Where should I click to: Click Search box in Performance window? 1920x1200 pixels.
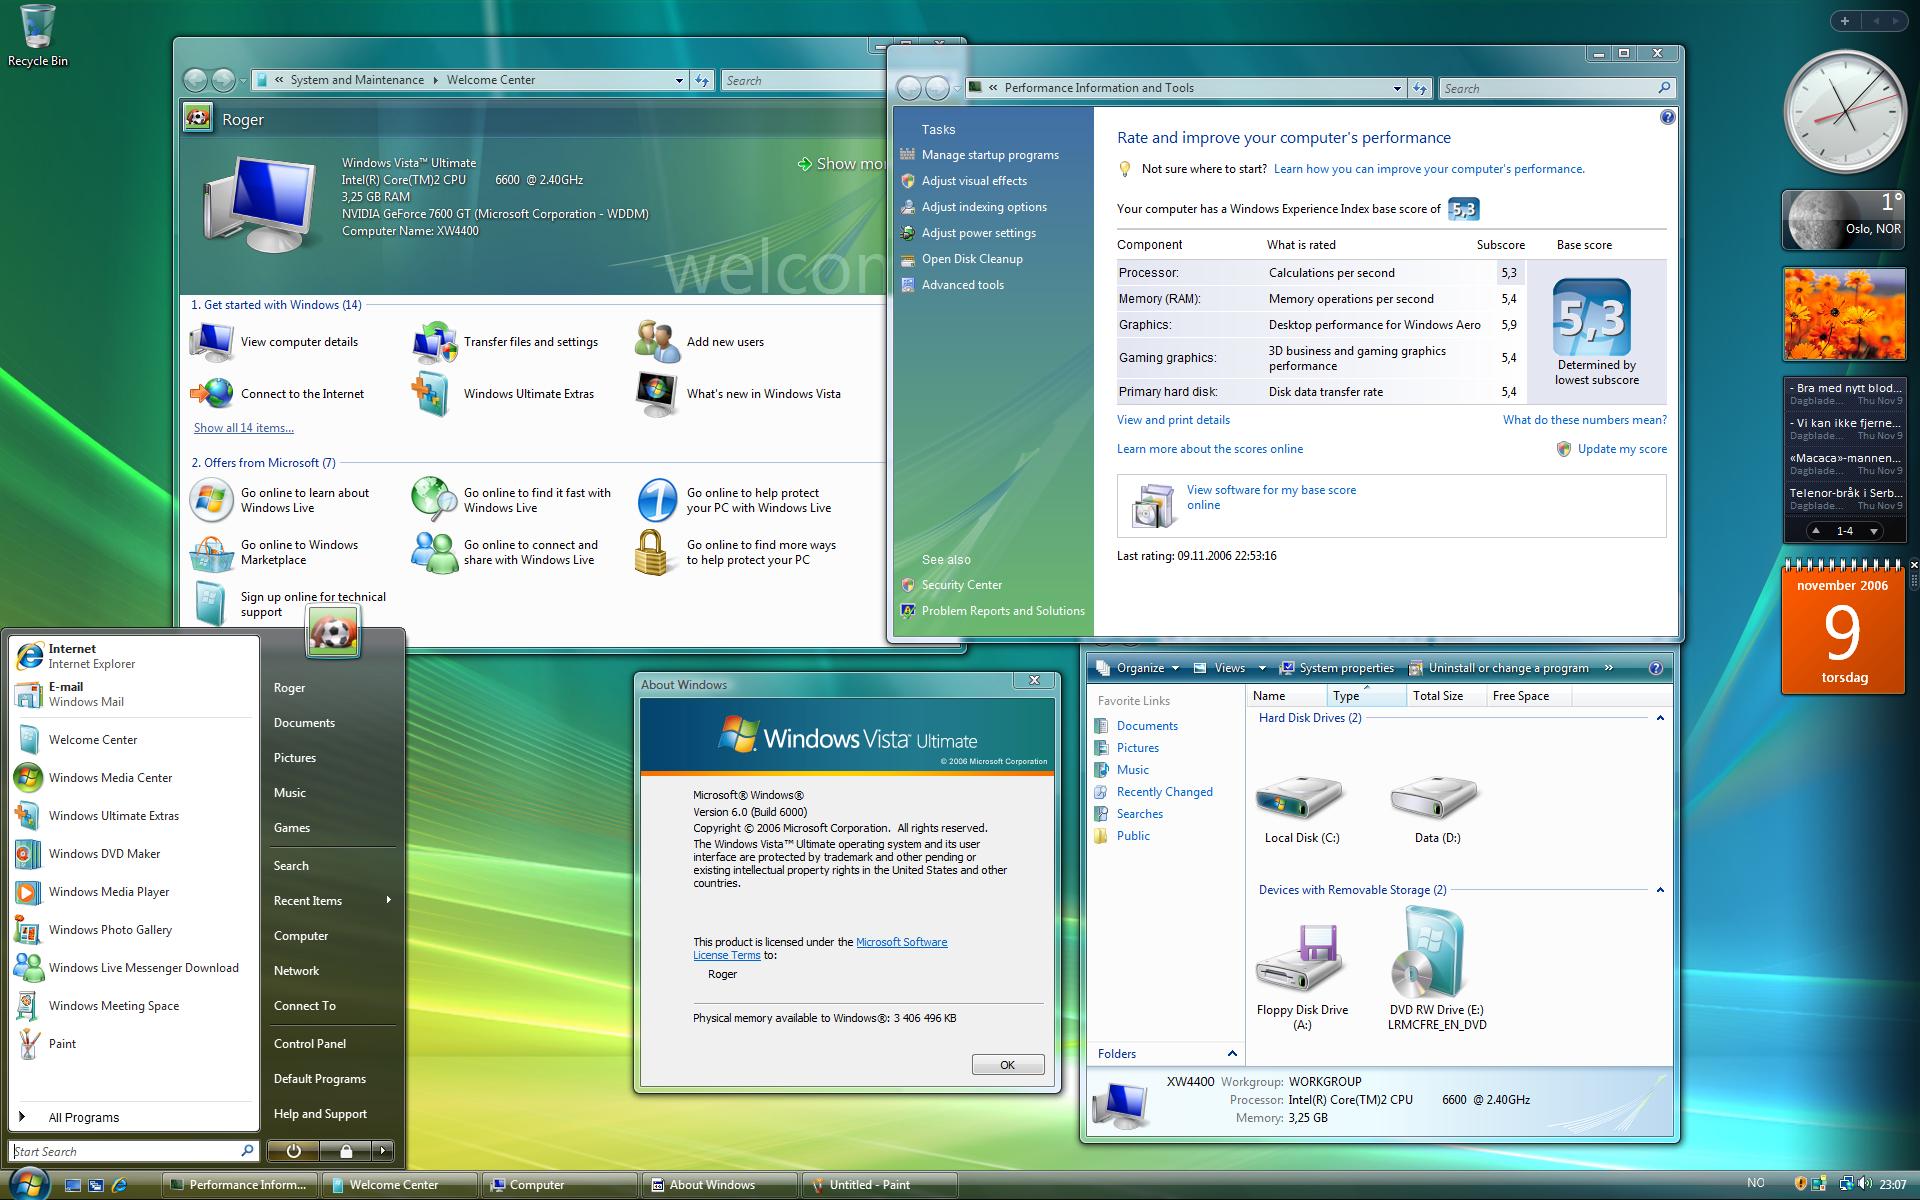[x=1556, y=88]
